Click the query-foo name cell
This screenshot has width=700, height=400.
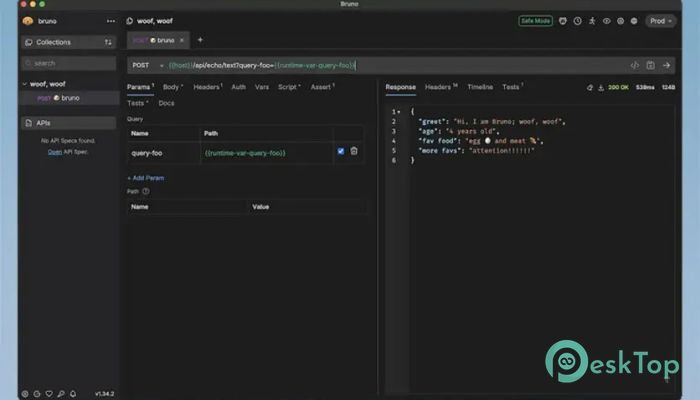164,153
